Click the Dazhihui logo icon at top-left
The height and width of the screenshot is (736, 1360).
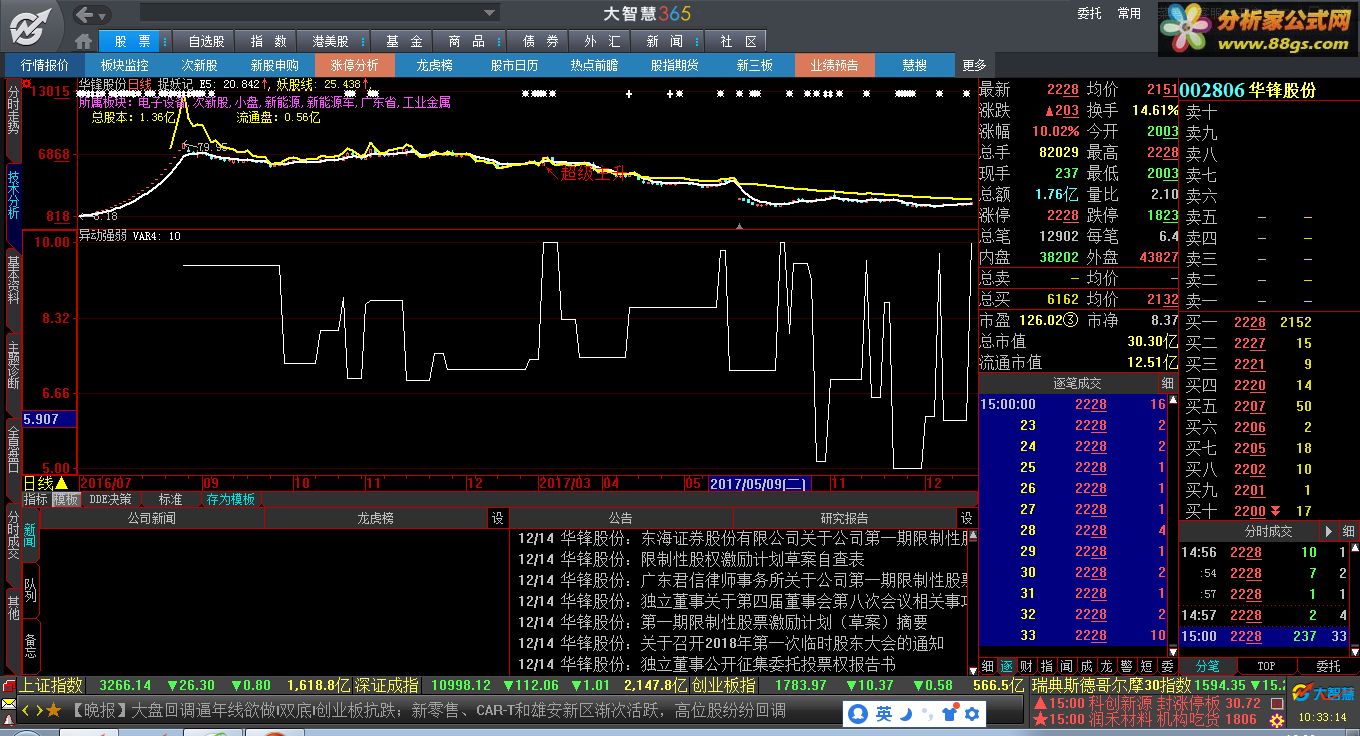point(32,26)
